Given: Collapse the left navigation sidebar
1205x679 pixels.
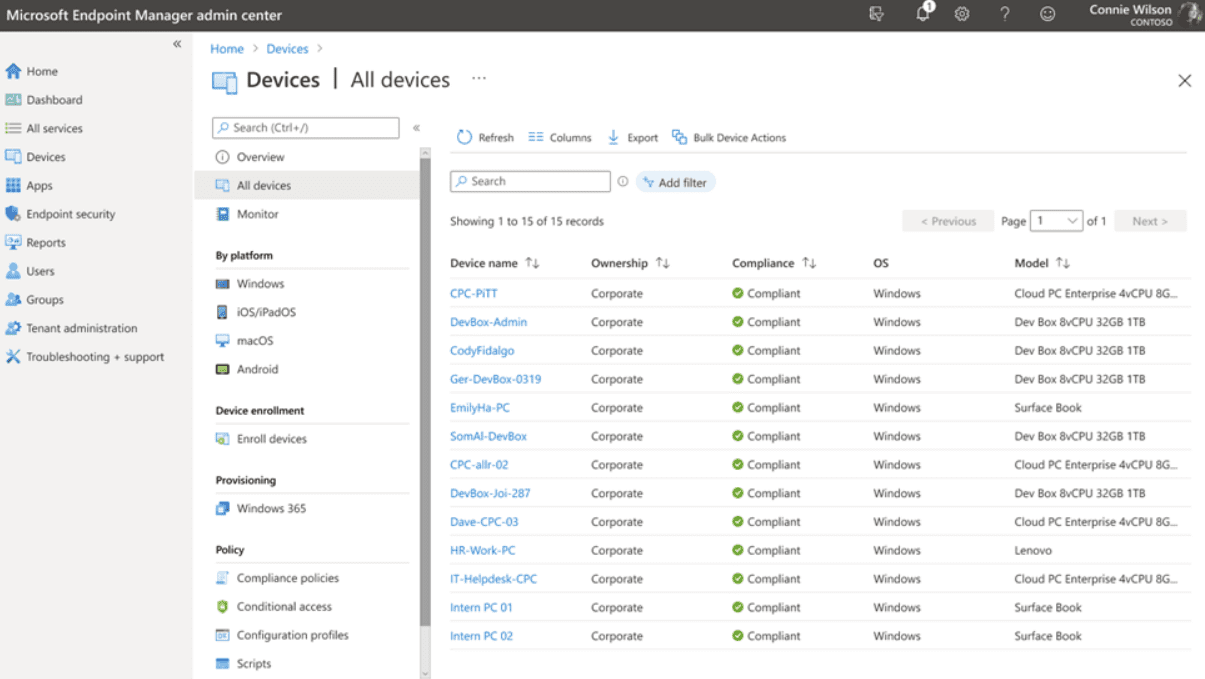Looking at the screenshot, I should tap(177, 45).
